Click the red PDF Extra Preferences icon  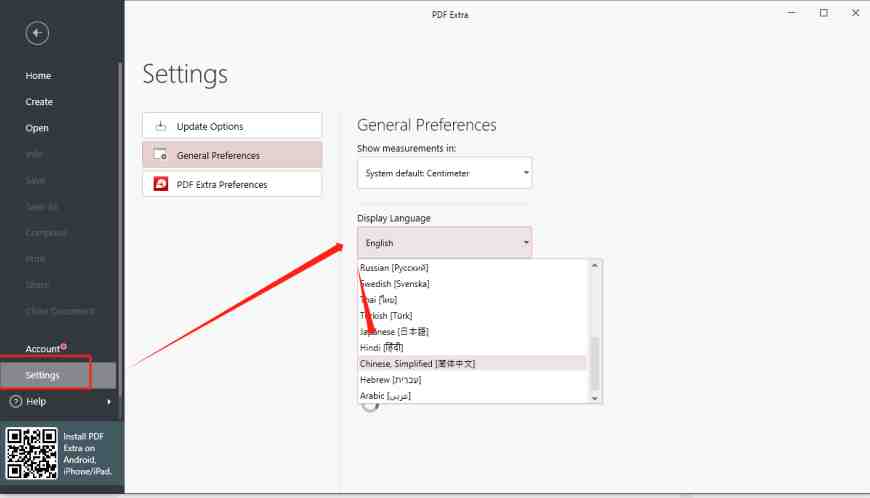point(160,184)
